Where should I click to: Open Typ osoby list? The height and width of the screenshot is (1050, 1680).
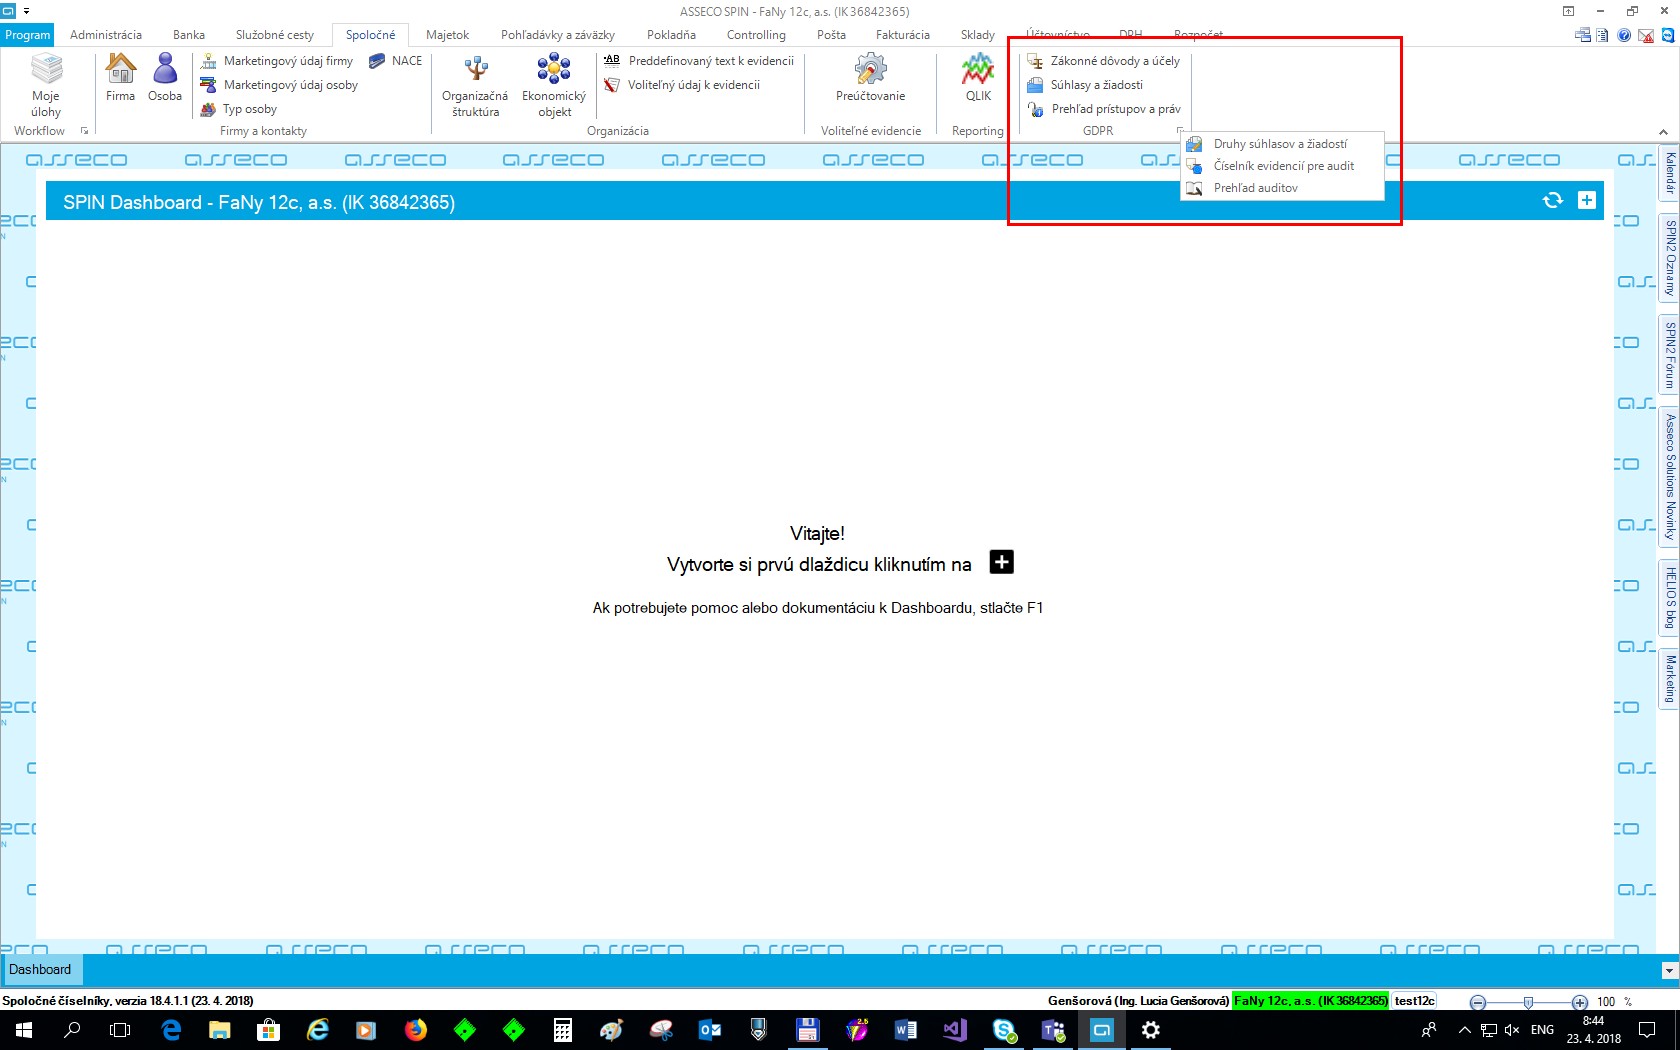point(239,109)
